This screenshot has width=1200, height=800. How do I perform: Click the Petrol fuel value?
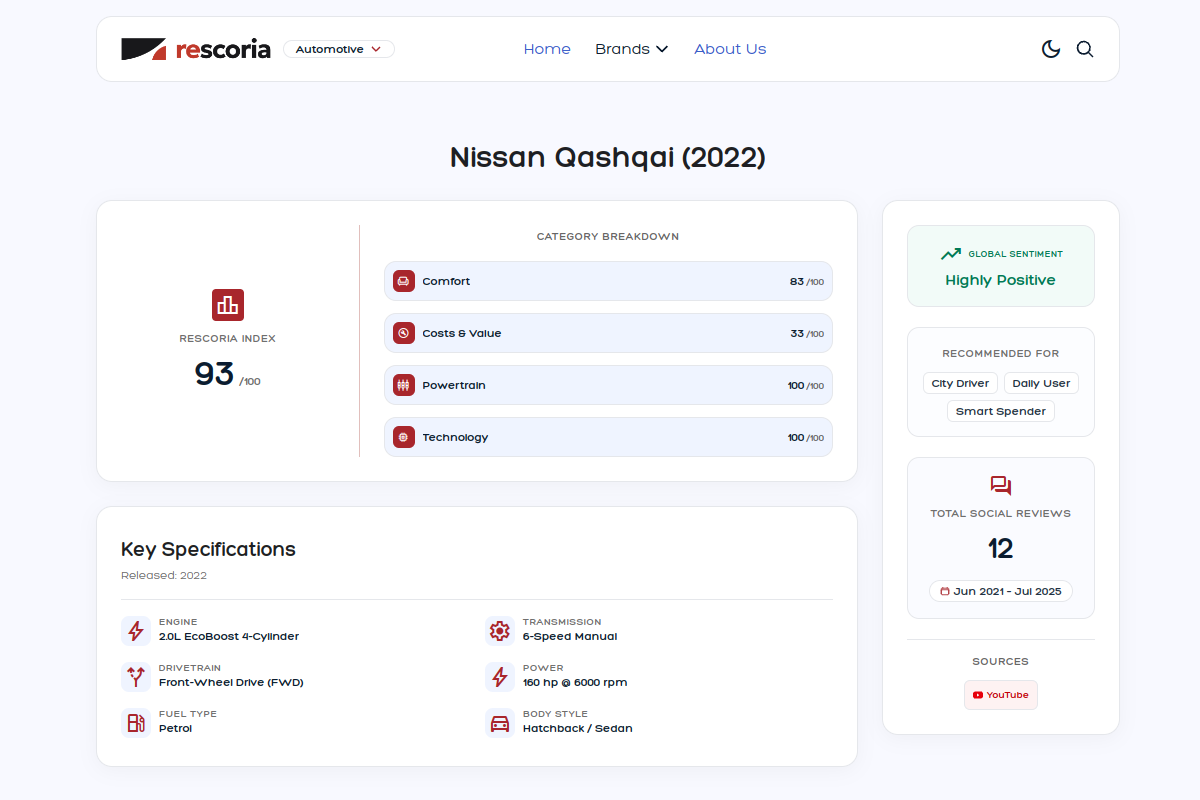tap(175, 729)
